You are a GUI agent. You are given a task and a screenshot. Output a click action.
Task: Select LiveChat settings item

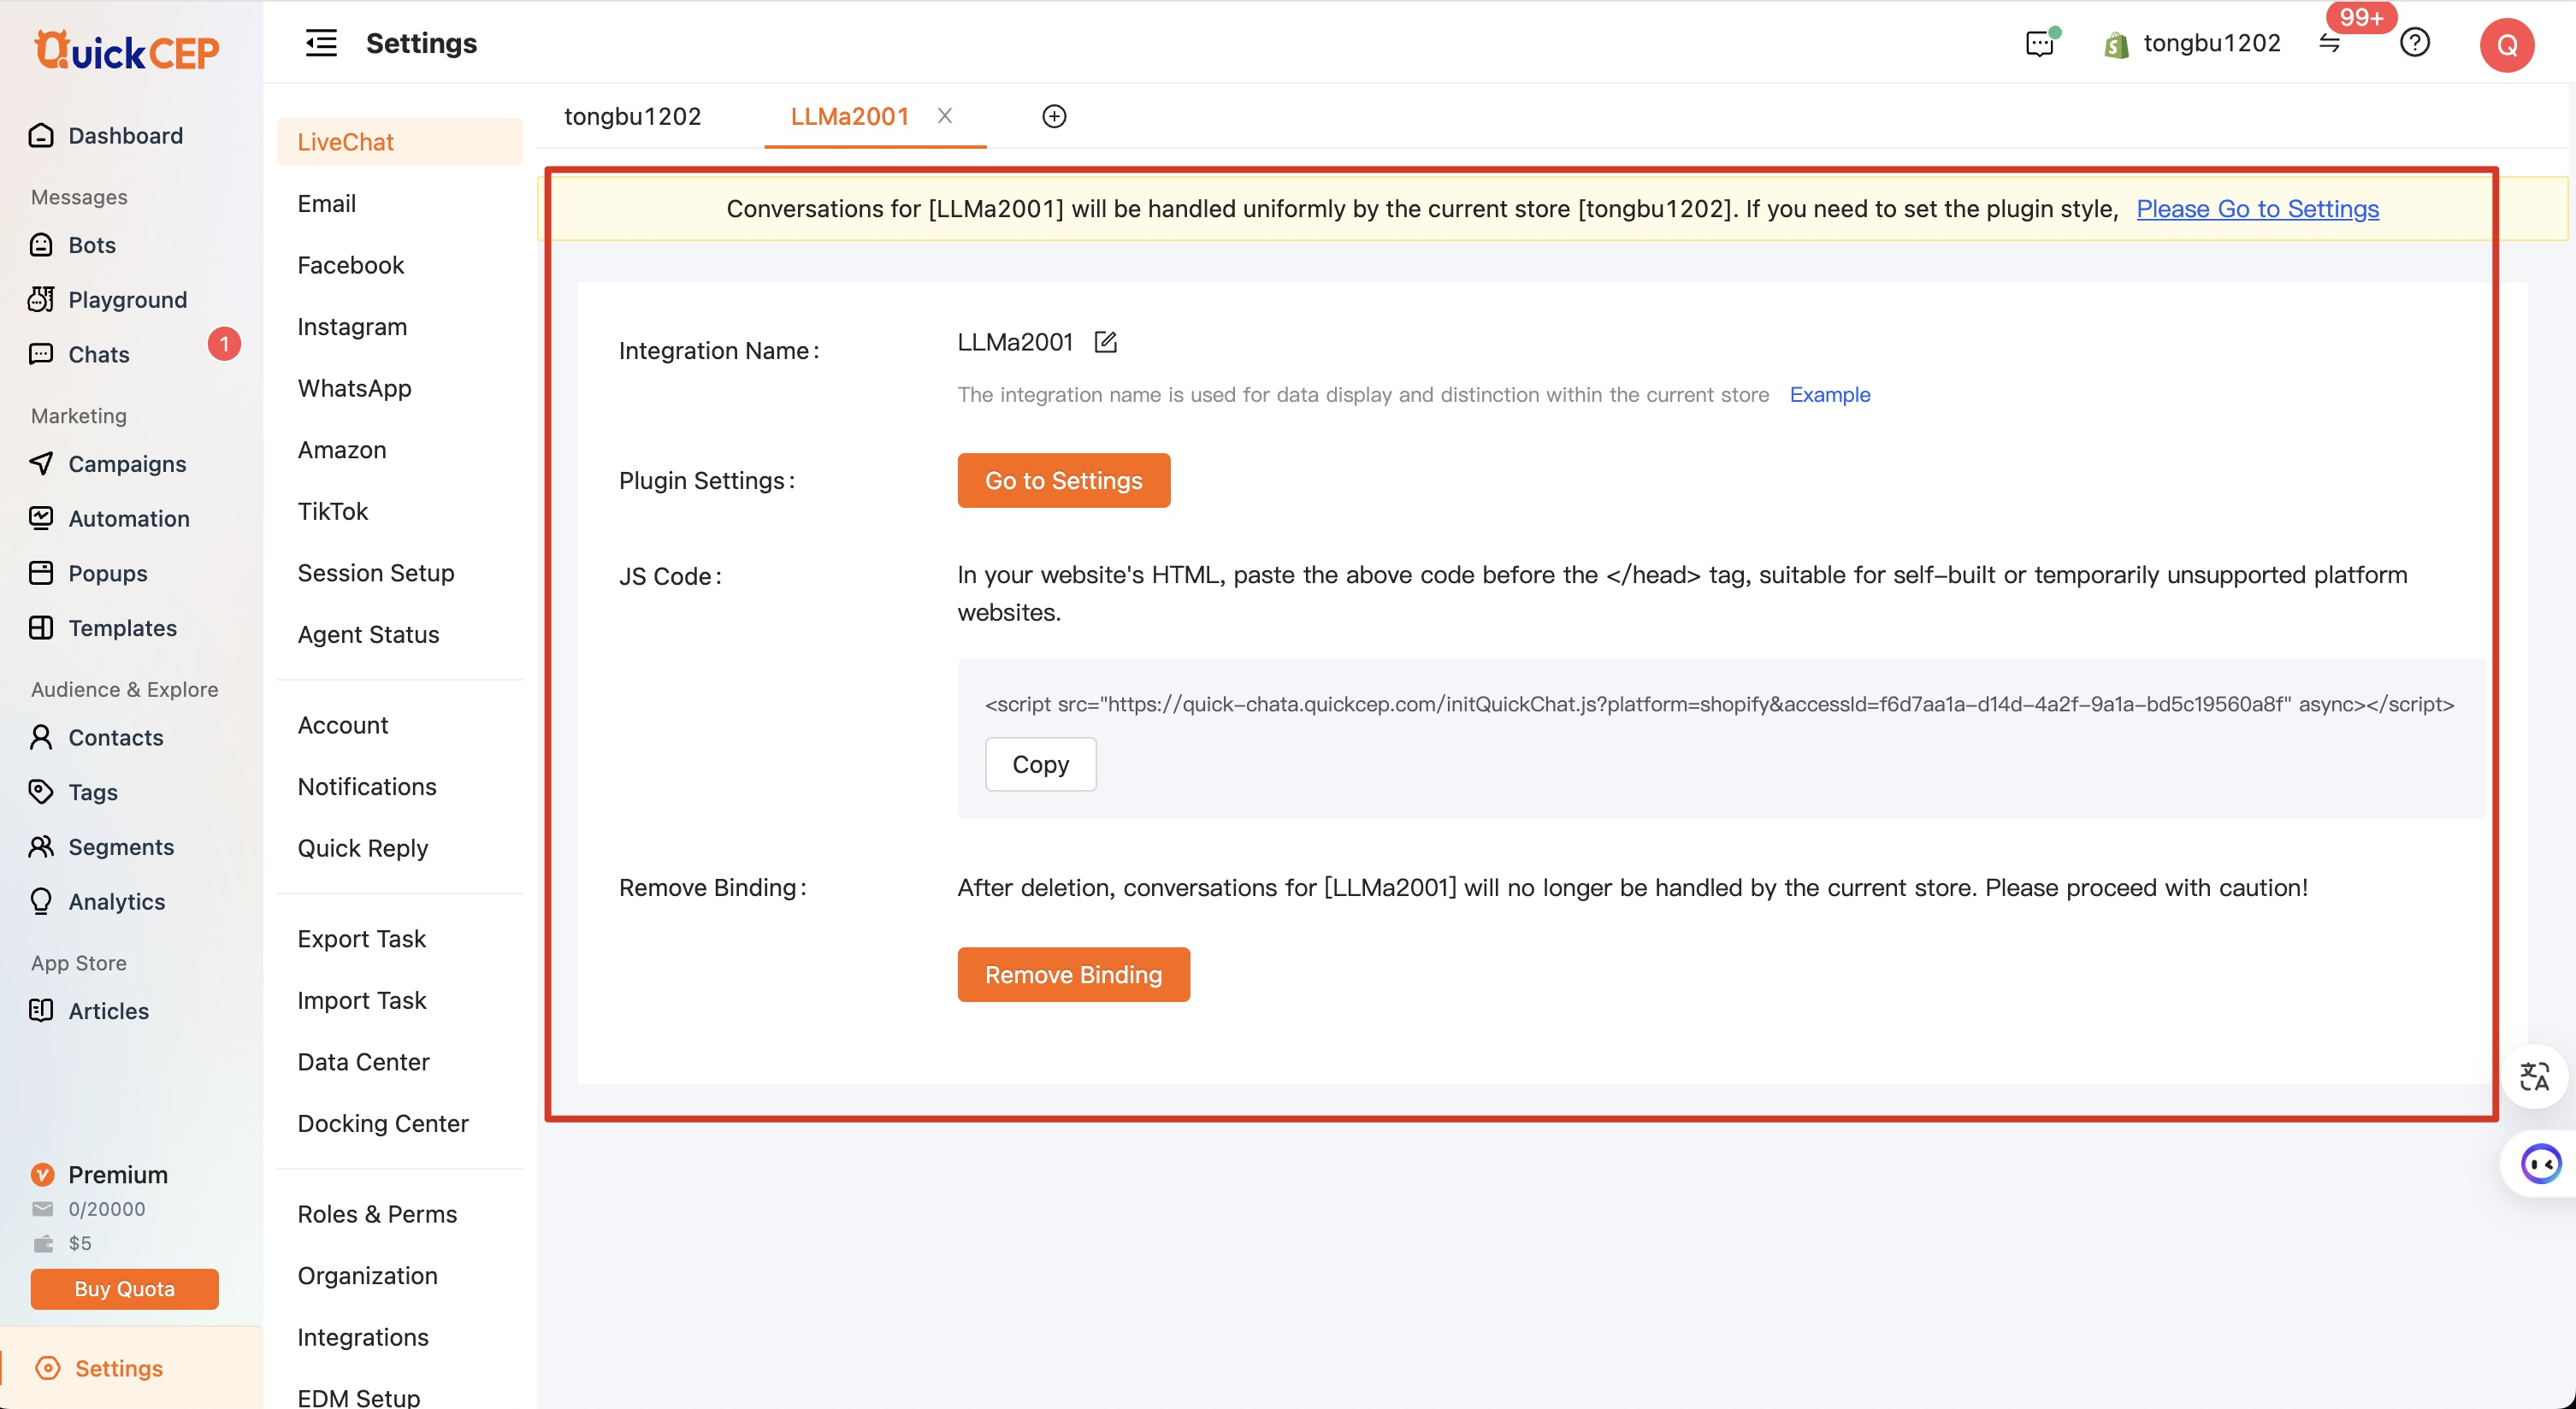(399, 142)
